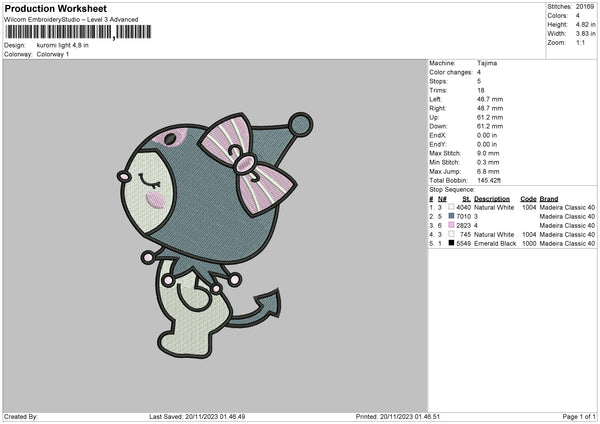
Task: Click the Machine value 'Tajima'
Action: [487, 63]
